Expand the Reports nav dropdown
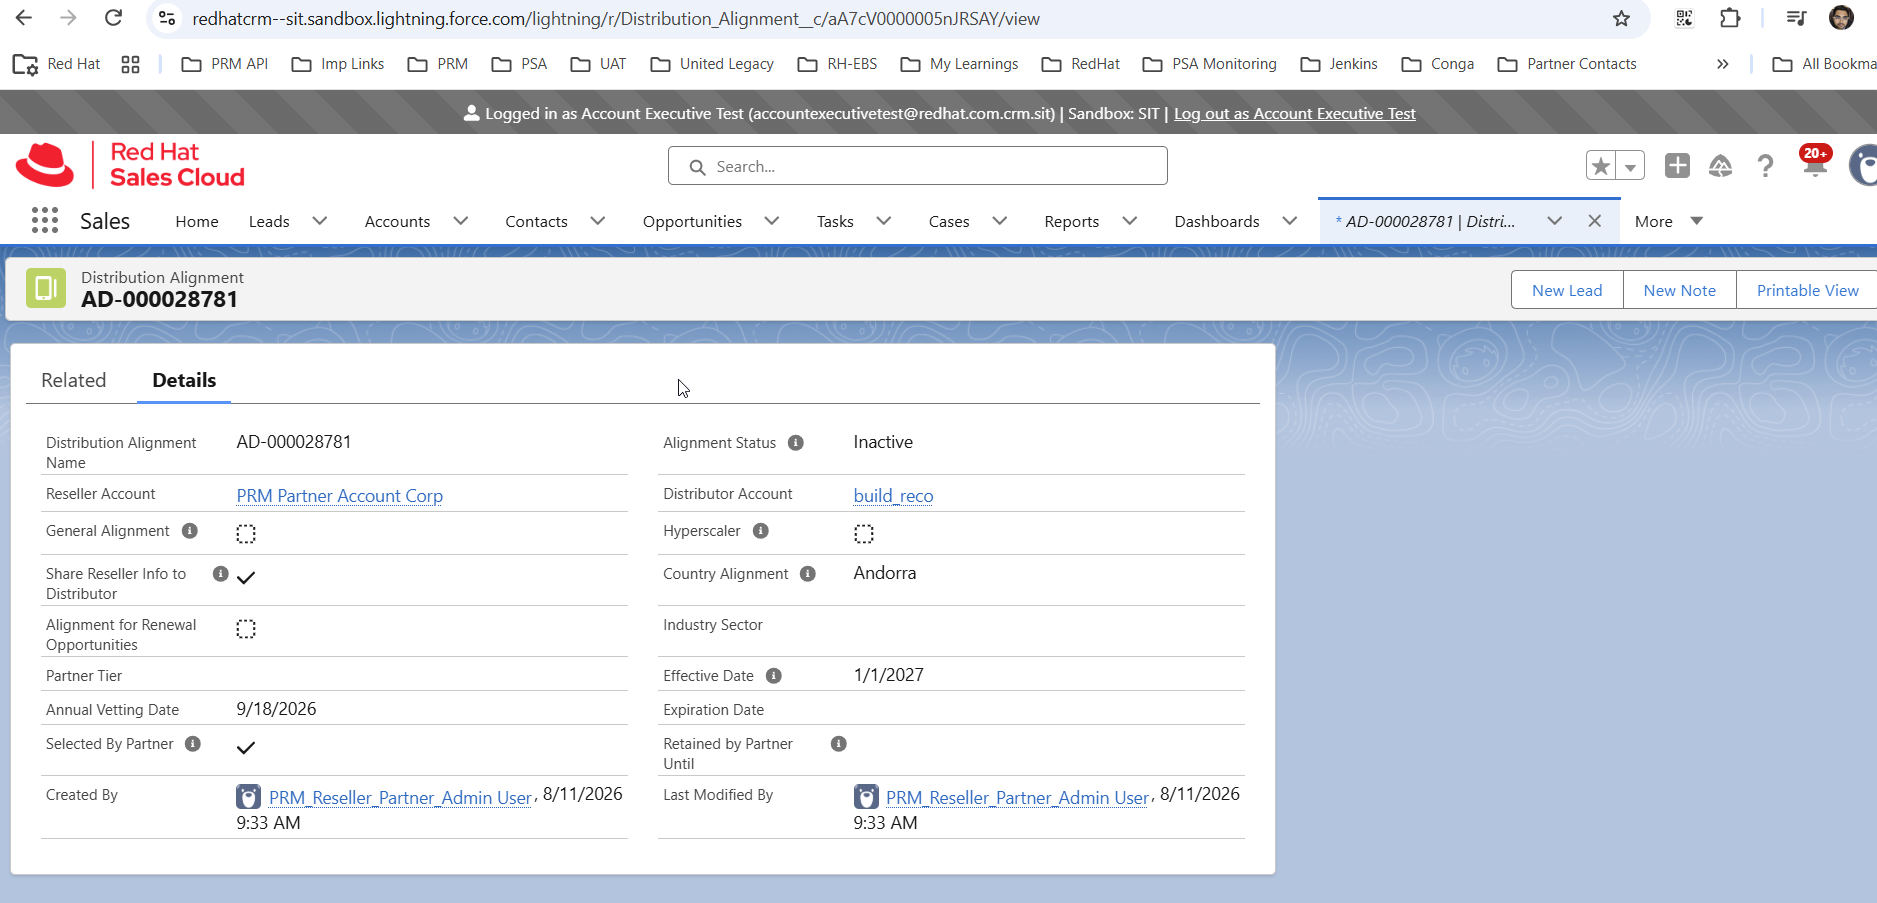The image size is (1877, 903). [1130, 221]
